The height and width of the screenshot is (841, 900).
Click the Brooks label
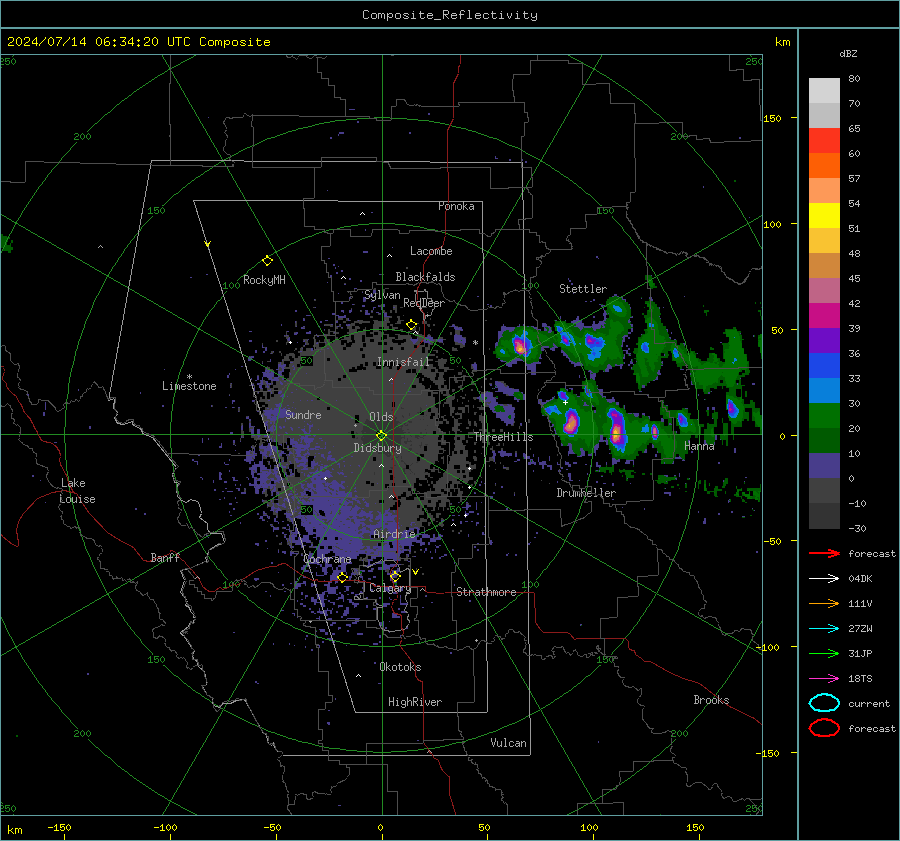pyautogui.click(x=711, y=700)
